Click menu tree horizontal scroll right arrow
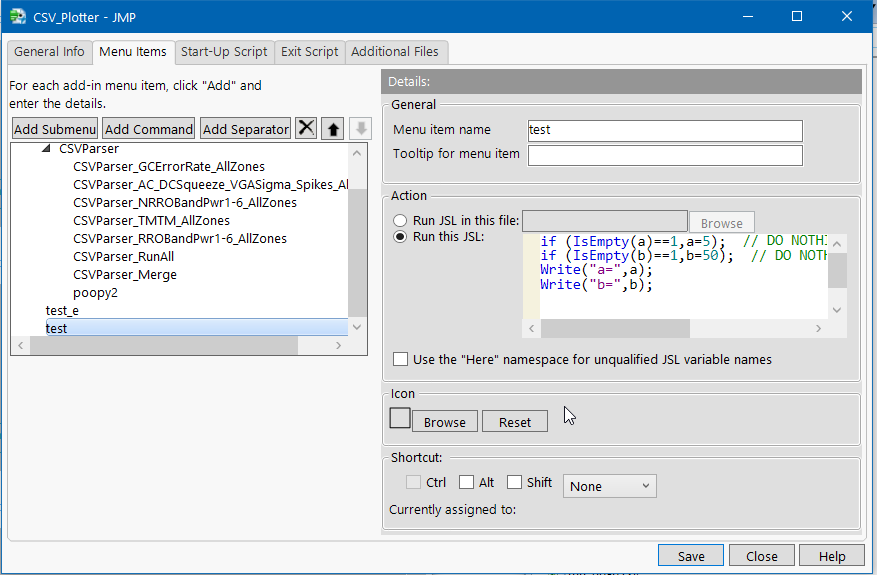This screenshot has width=877, height=575. [x=338, y=346]
